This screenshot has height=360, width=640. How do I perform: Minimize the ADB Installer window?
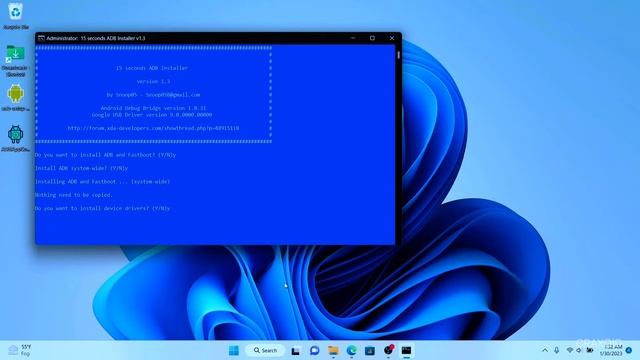tap(353, 38)
